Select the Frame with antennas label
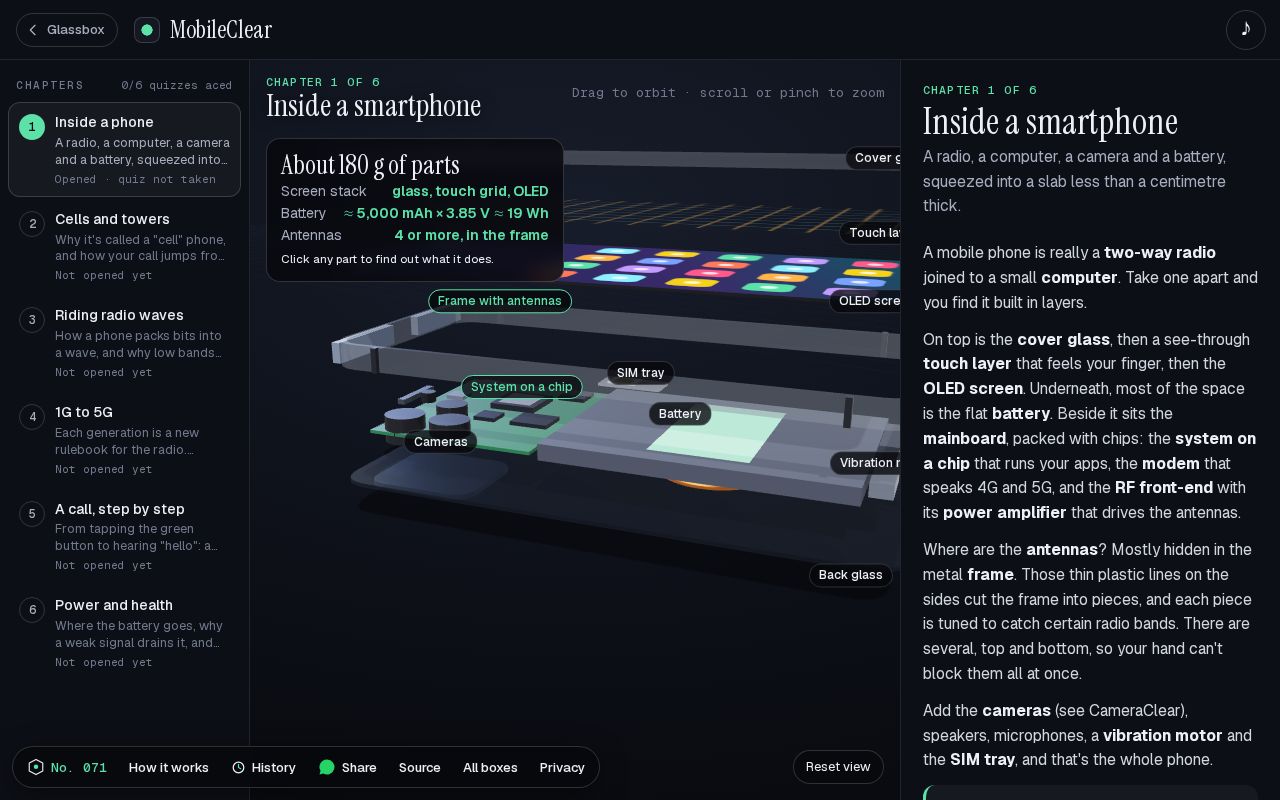This screenshot has width=1280, height=800. coord(500,301)
